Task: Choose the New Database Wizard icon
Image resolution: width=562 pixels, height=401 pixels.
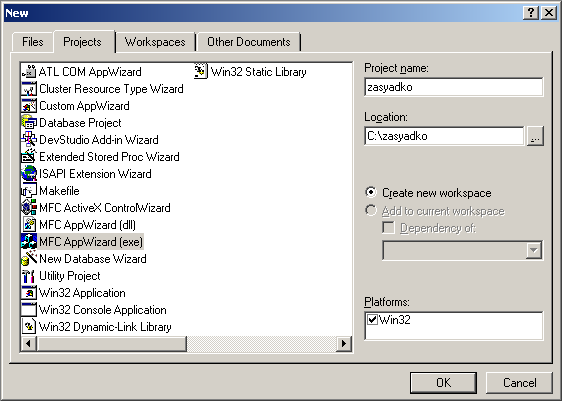Action: [x=29, y=259]
